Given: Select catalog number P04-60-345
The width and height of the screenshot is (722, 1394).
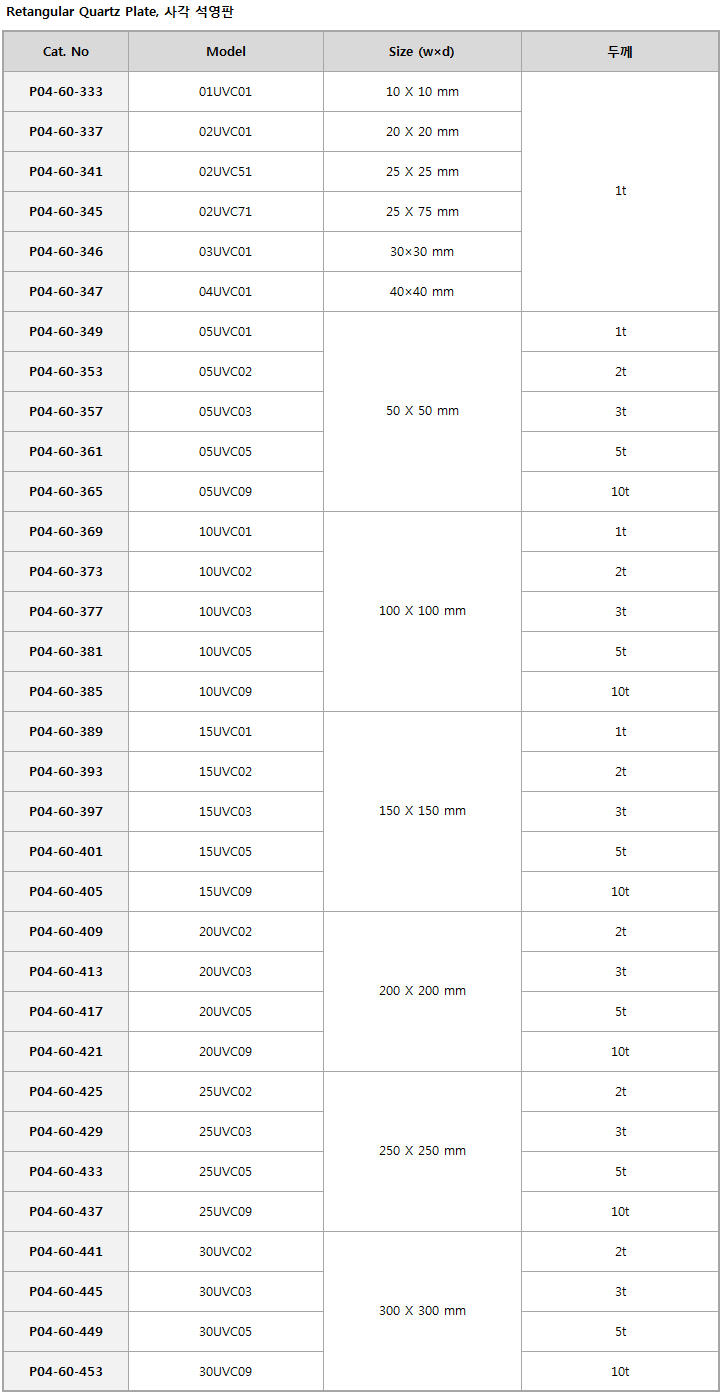Looking at the screenshot, I should point(66,211).
